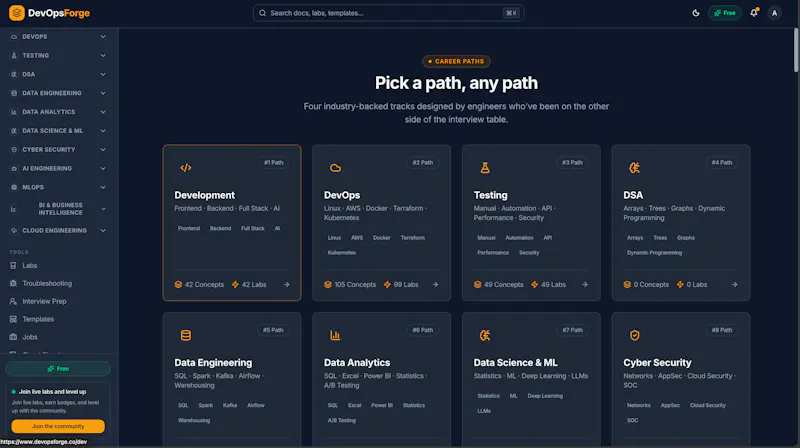
Task: Expand the Cyber Security sidebar section
Action: pos(59,150)
